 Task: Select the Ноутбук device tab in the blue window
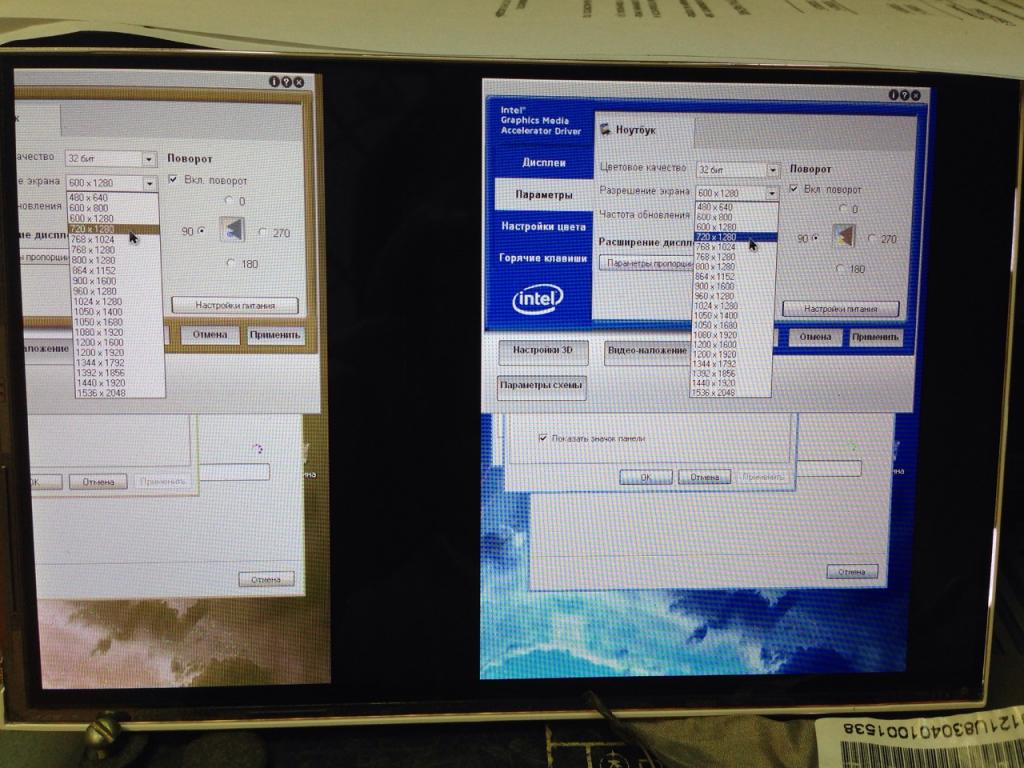[644, 130]
